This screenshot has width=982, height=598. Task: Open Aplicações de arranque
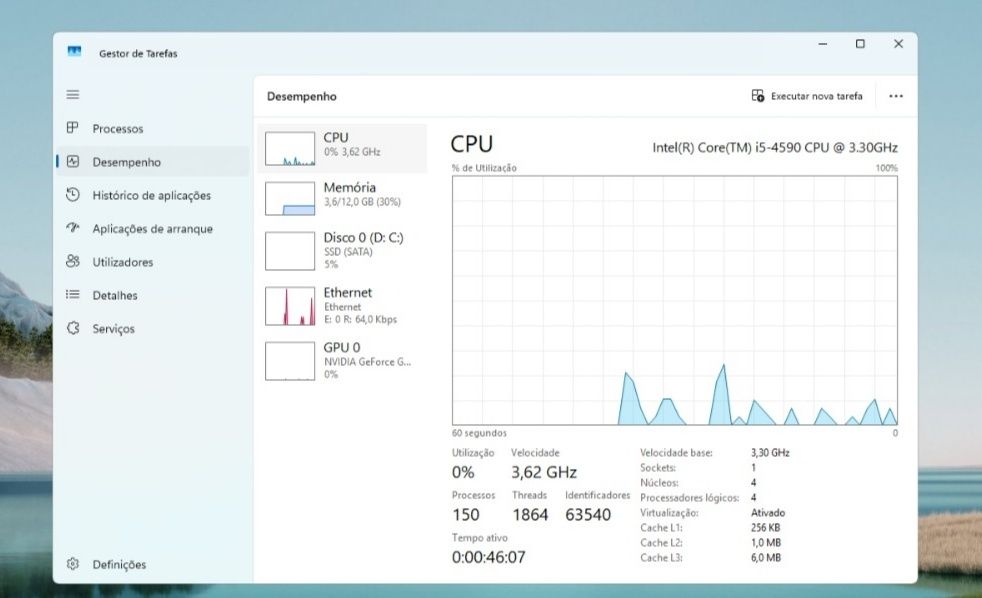tap(153, 229)
